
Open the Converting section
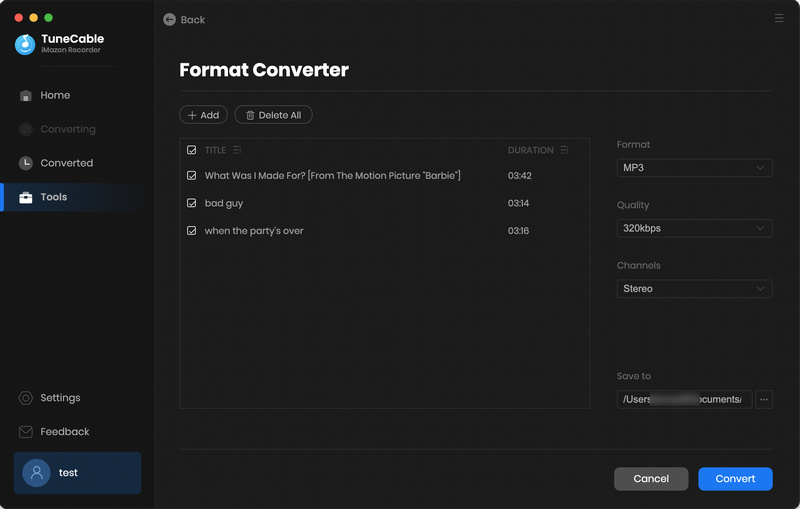pos(68,129)
